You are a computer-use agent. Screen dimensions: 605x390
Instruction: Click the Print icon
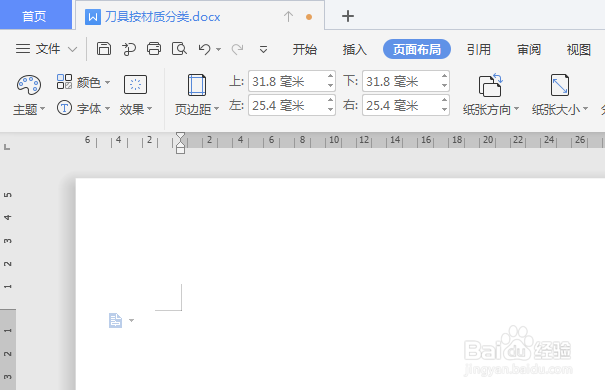click(154, 49)
